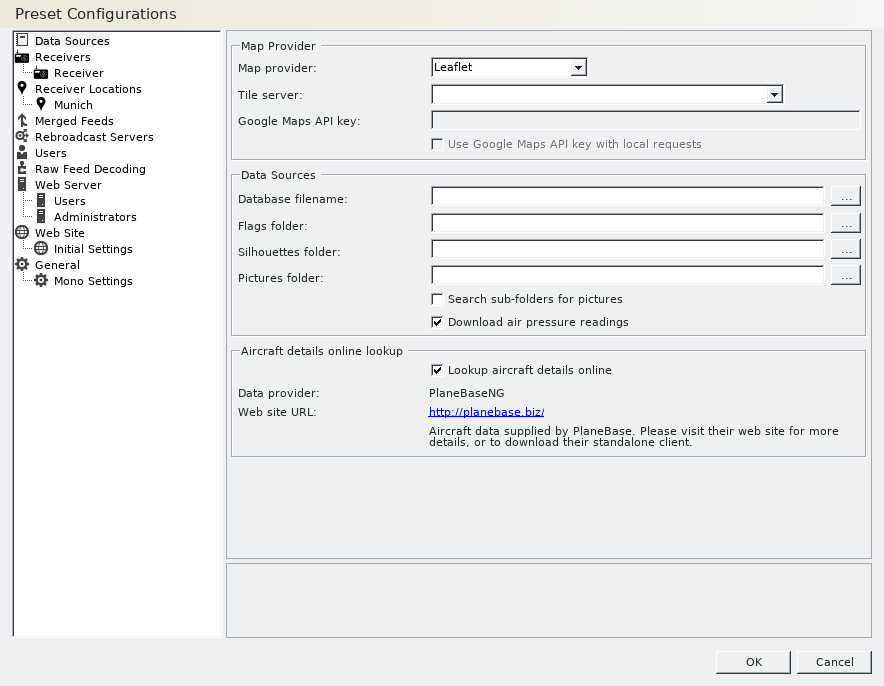Open Administrators under Web Server
The height and width of the screenshot is (686, 884).
95,217
